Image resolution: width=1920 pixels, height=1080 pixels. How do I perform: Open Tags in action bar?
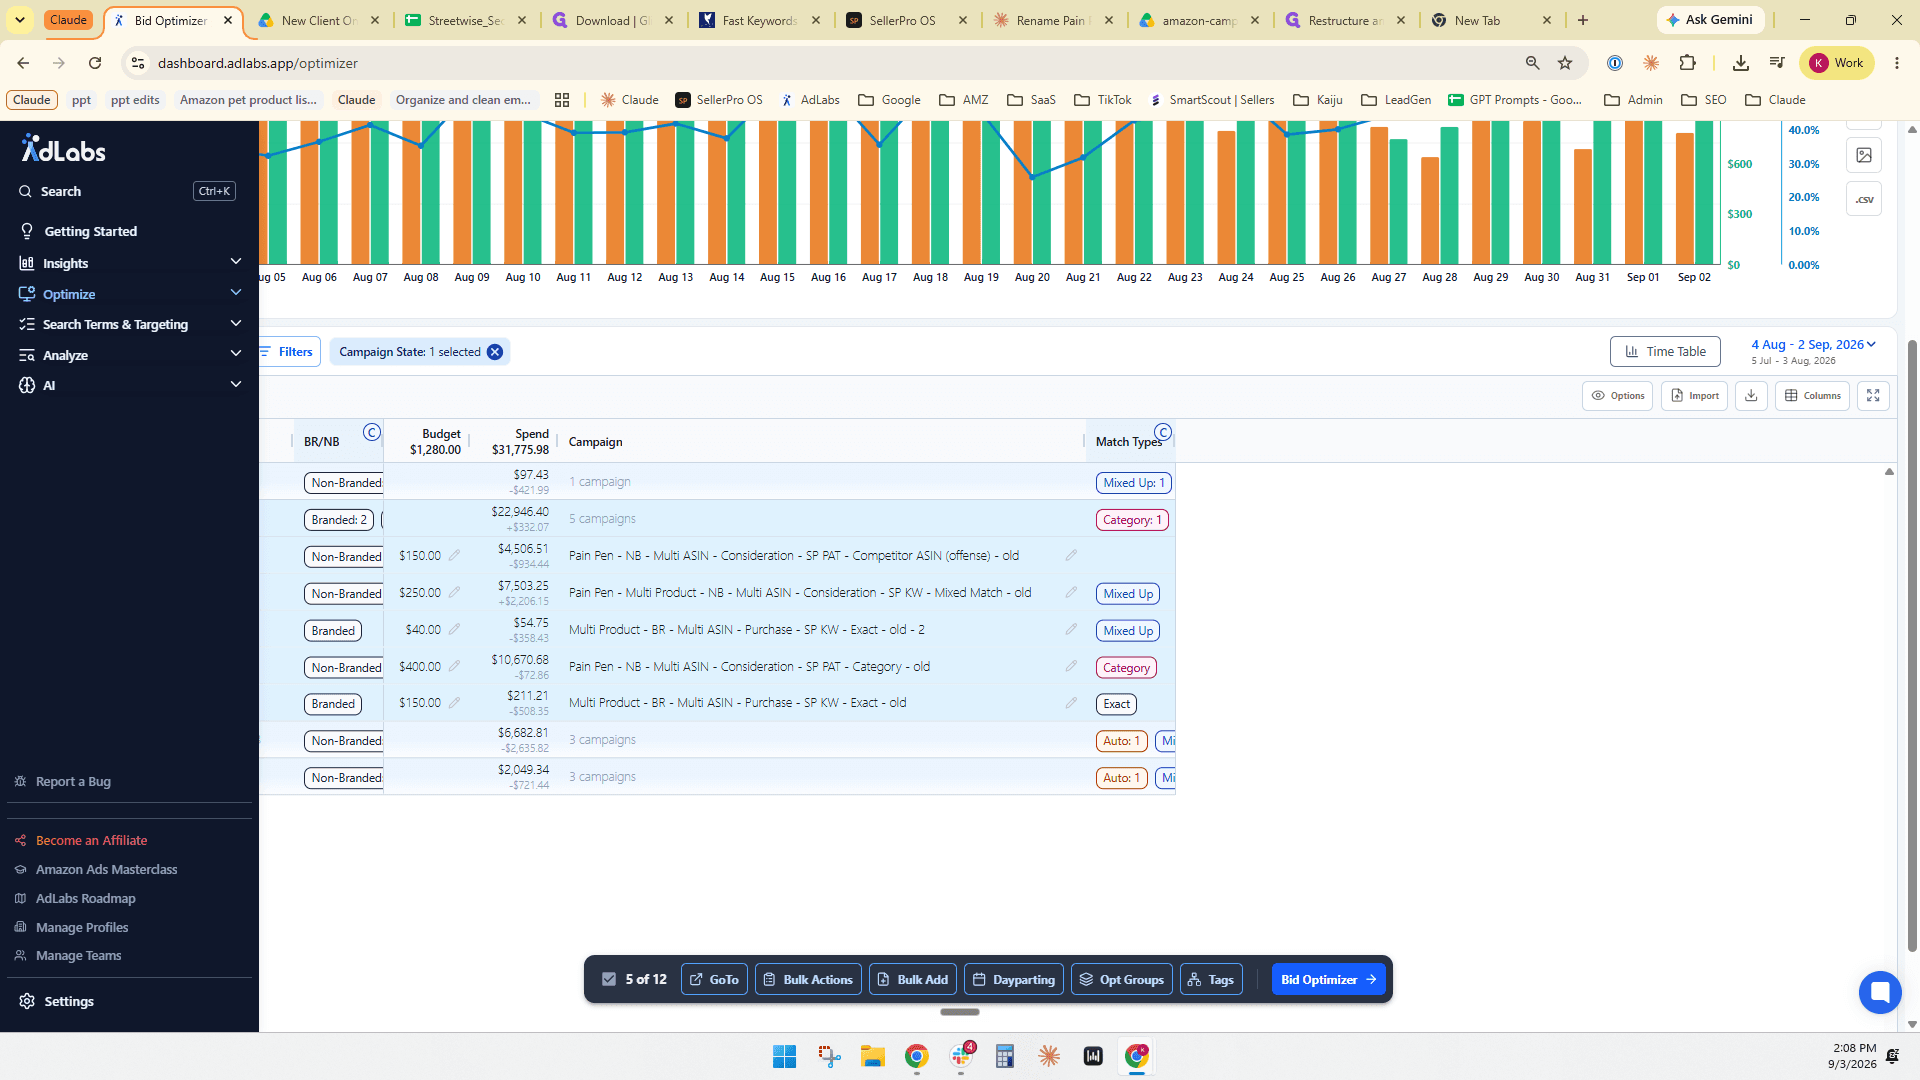click(1210, 979)
